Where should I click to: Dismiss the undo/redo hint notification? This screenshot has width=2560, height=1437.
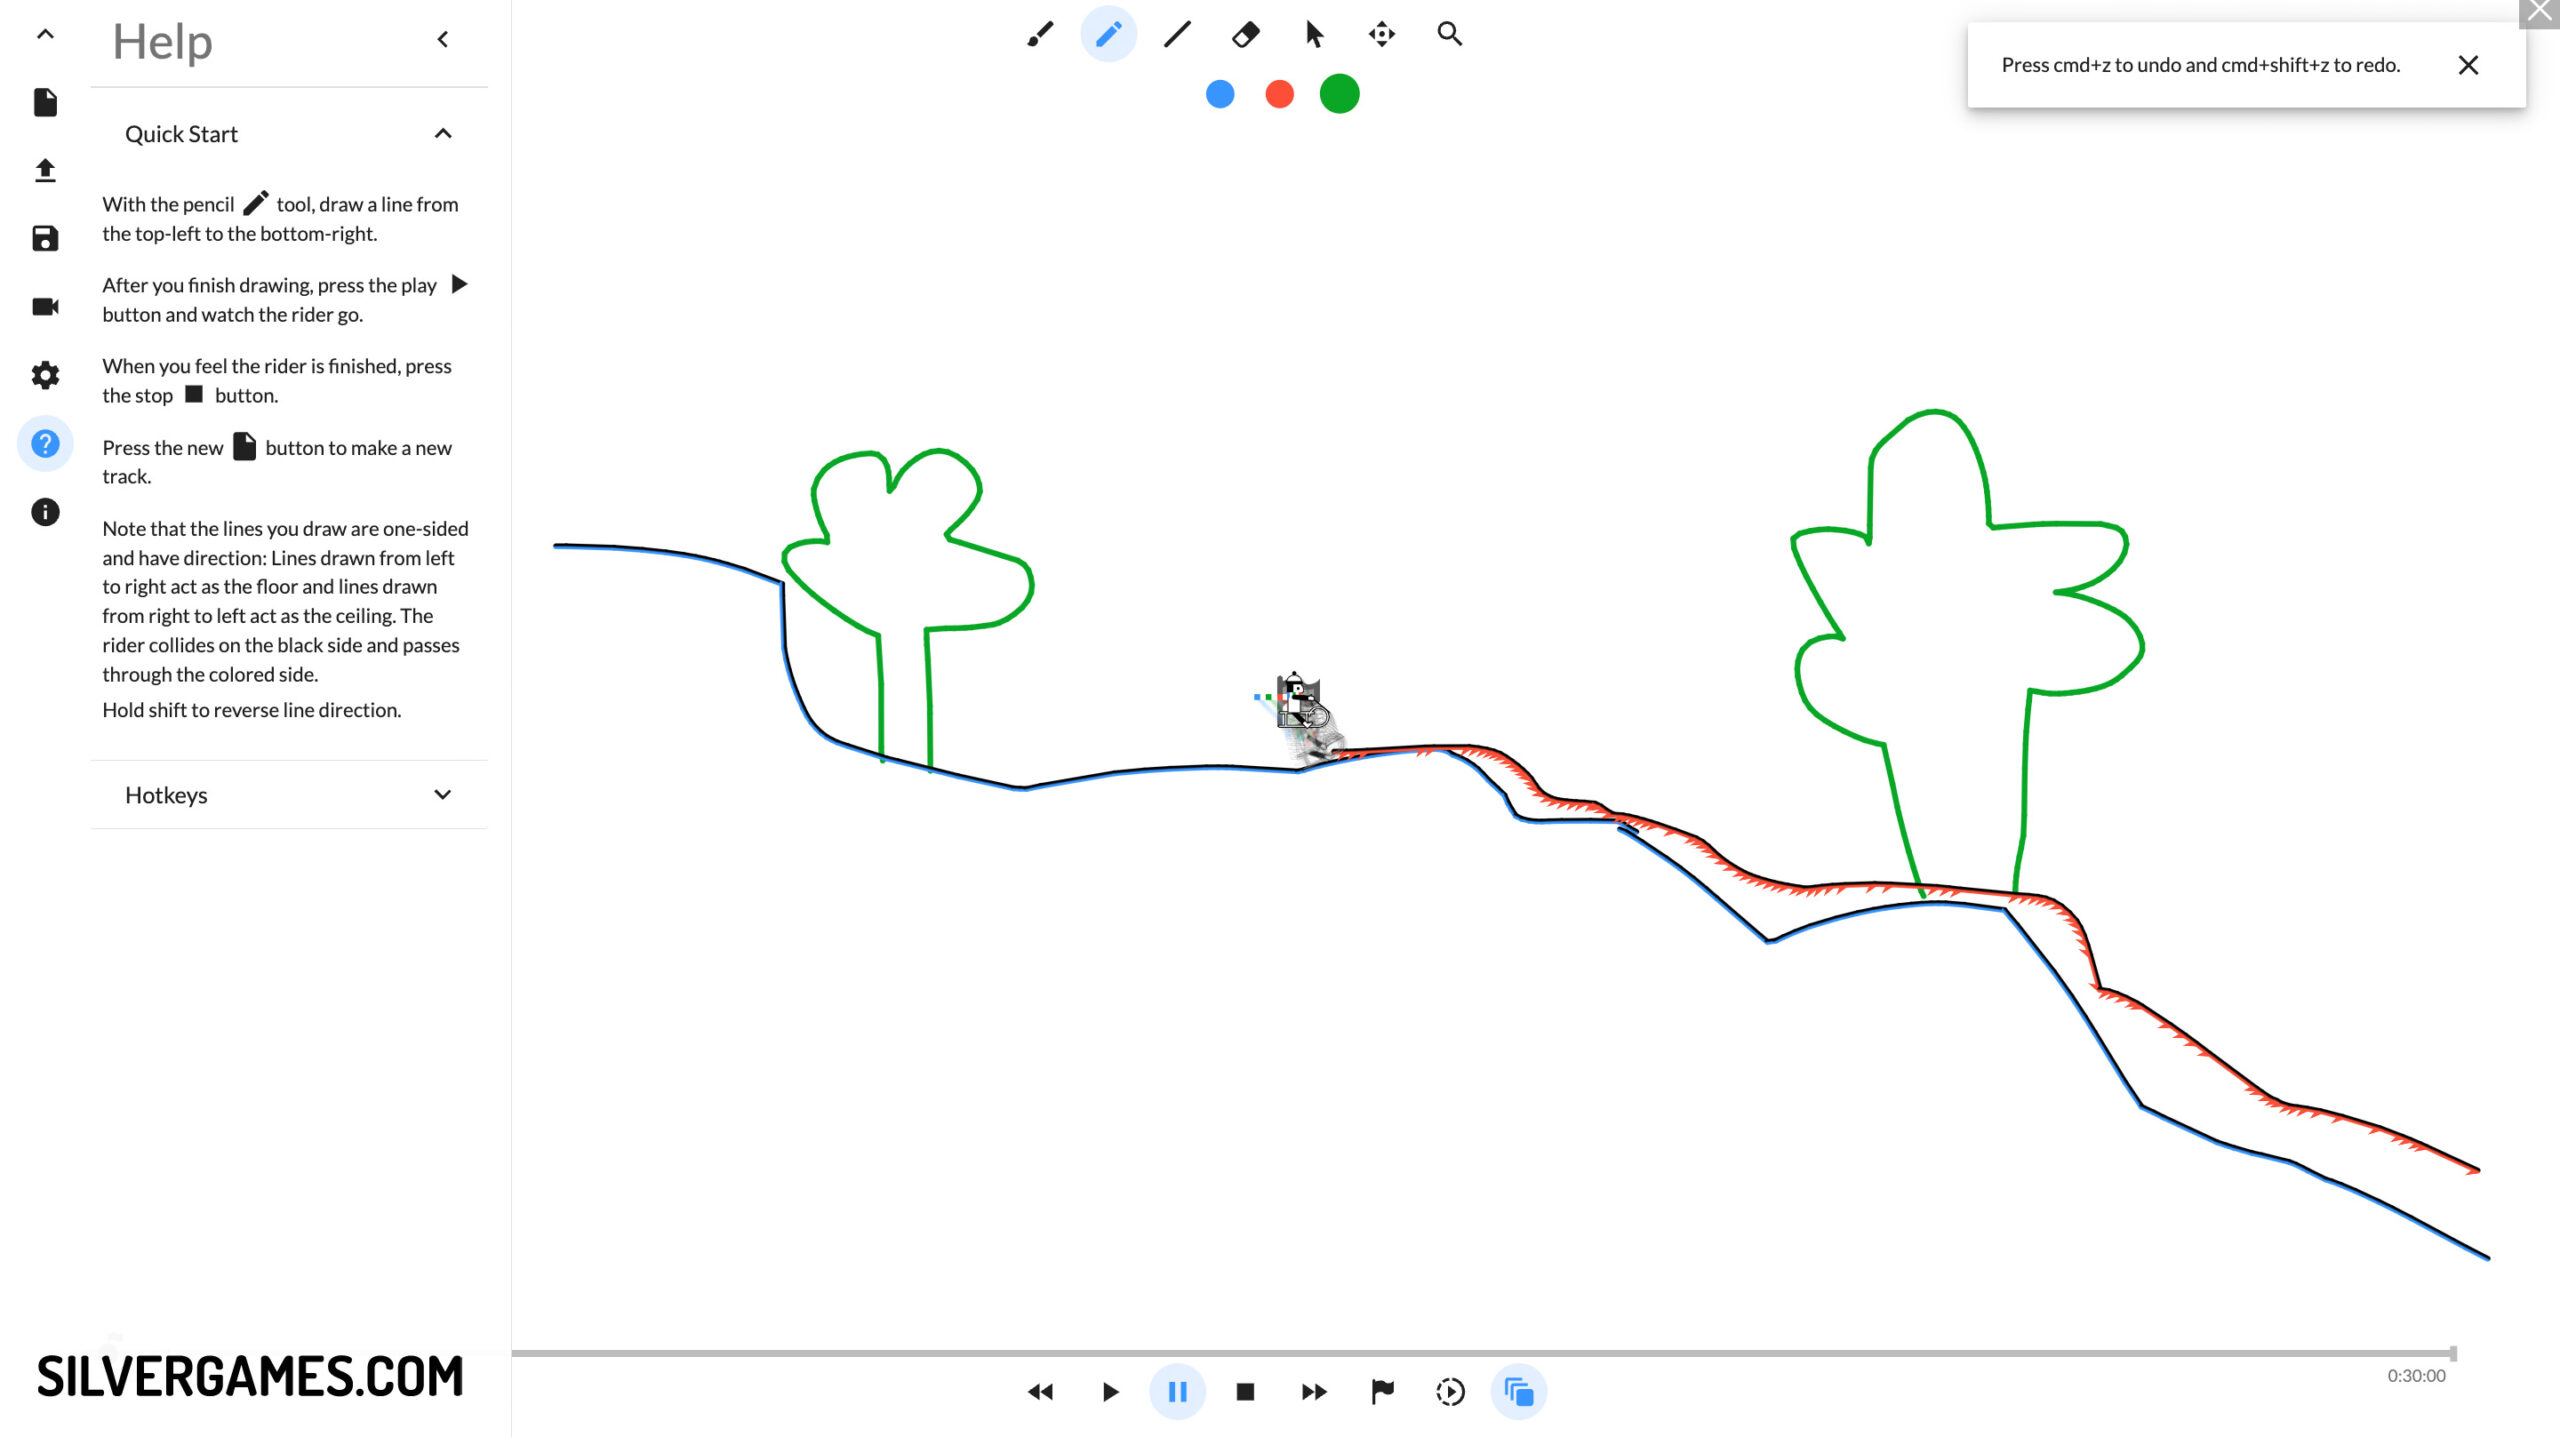coord(2468,65)
